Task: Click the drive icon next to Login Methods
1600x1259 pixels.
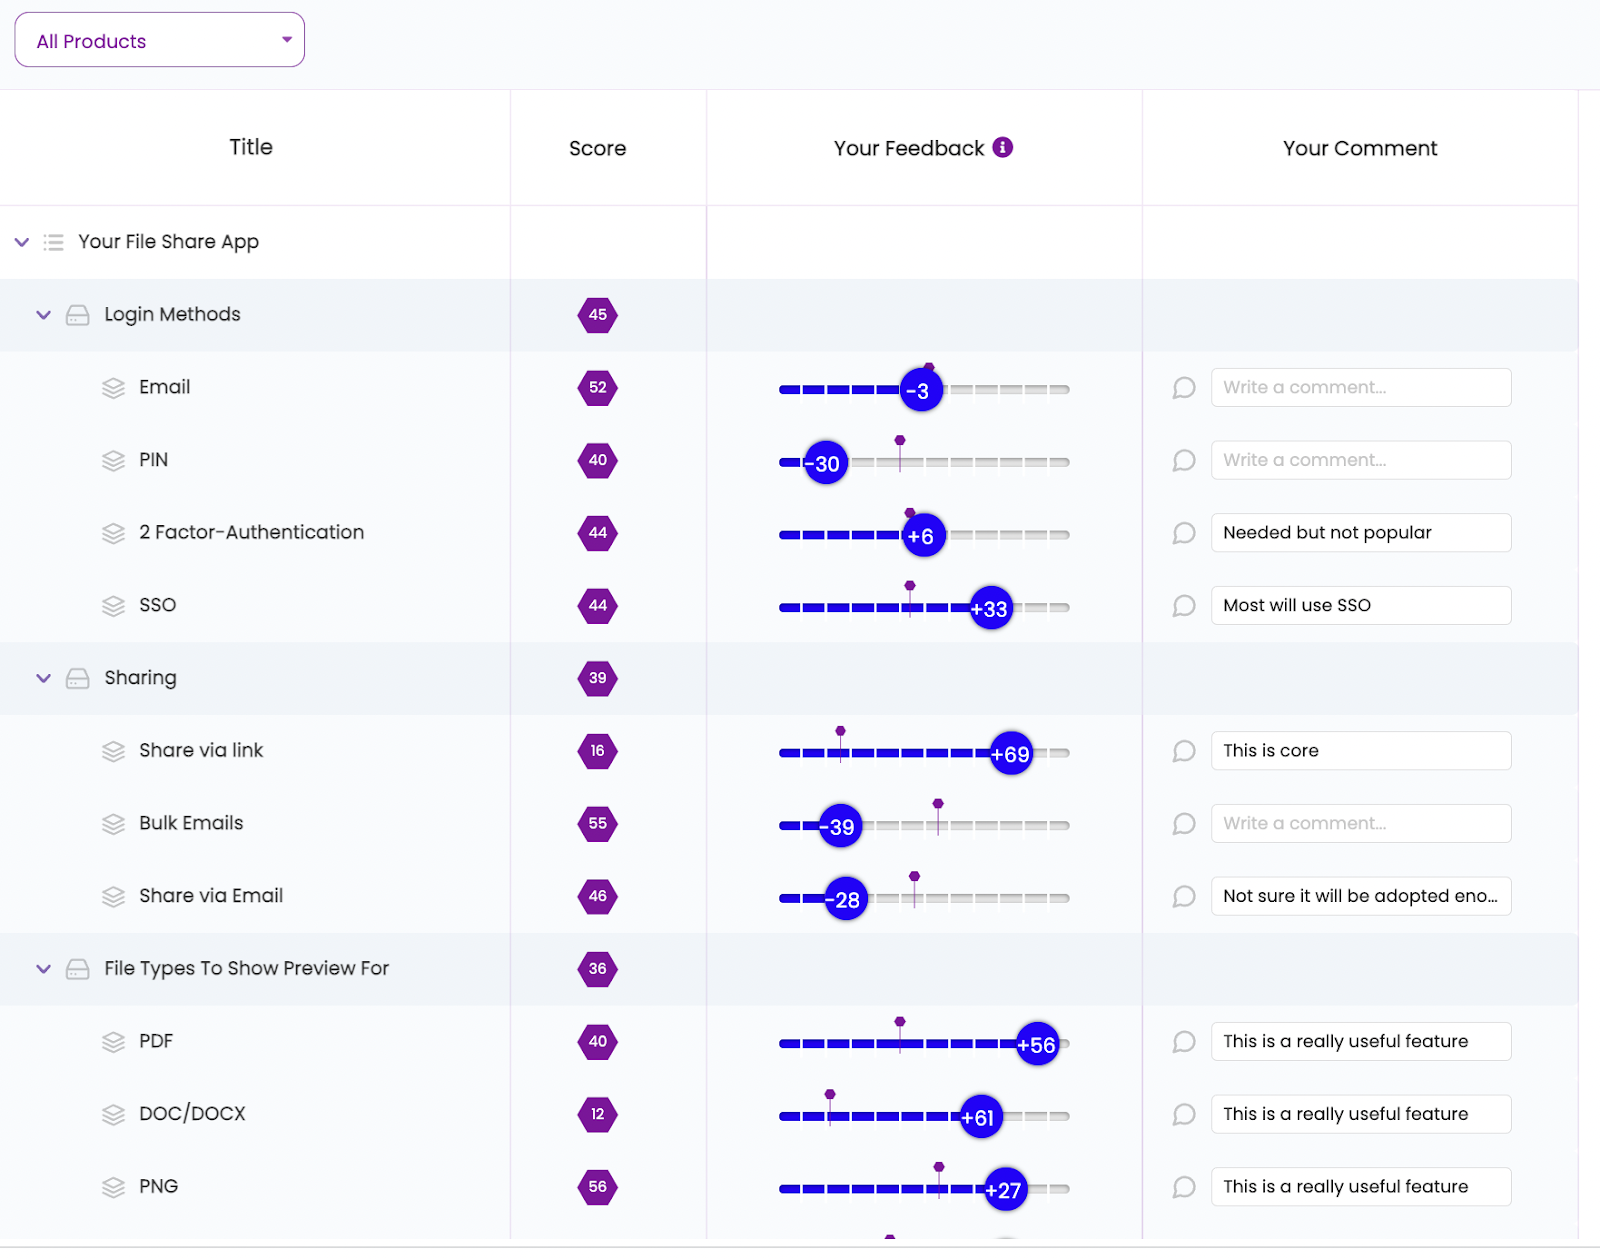Action: pos(77,314)
